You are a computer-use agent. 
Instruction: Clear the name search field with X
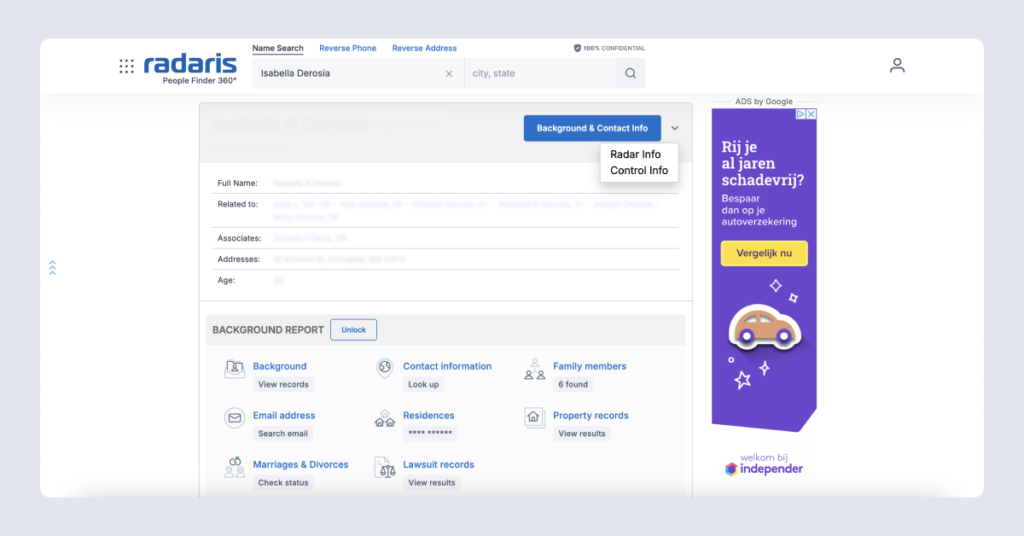449,73
